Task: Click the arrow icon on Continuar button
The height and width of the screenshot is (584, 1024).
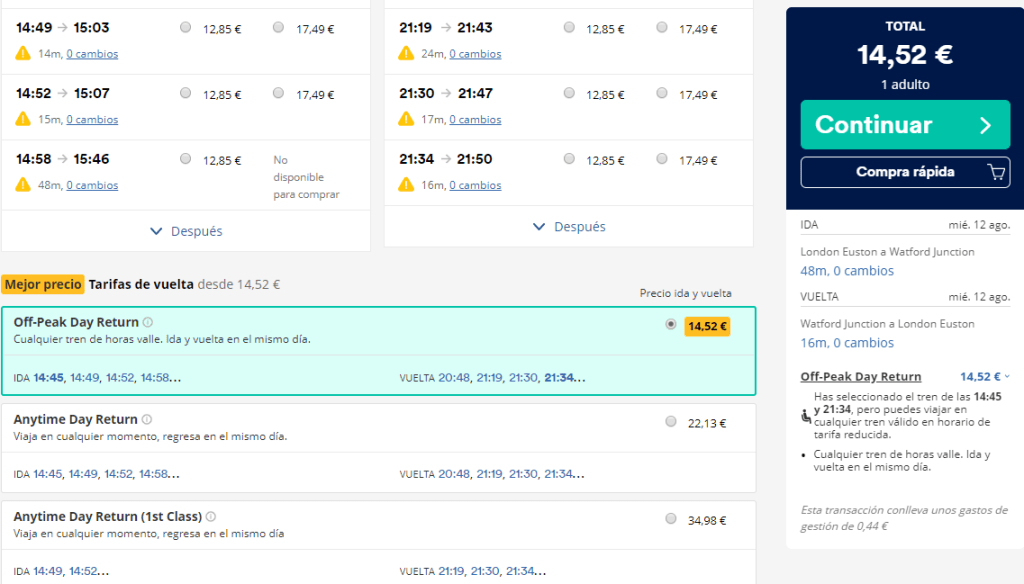Action: pos(985,125)
